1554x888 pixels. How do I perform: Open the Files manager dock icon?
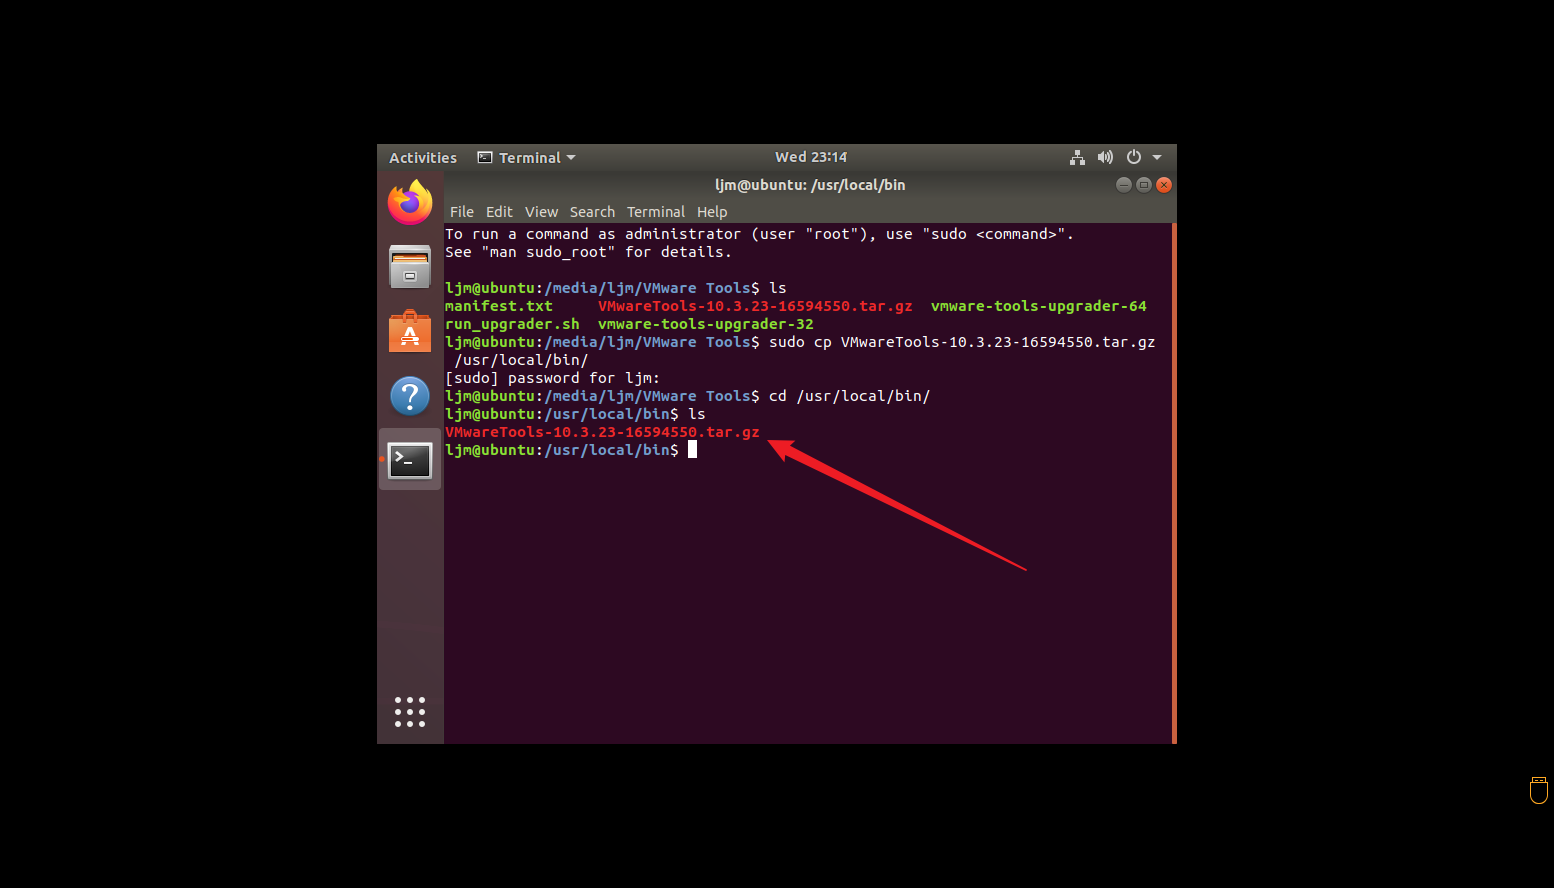point(410,267)
